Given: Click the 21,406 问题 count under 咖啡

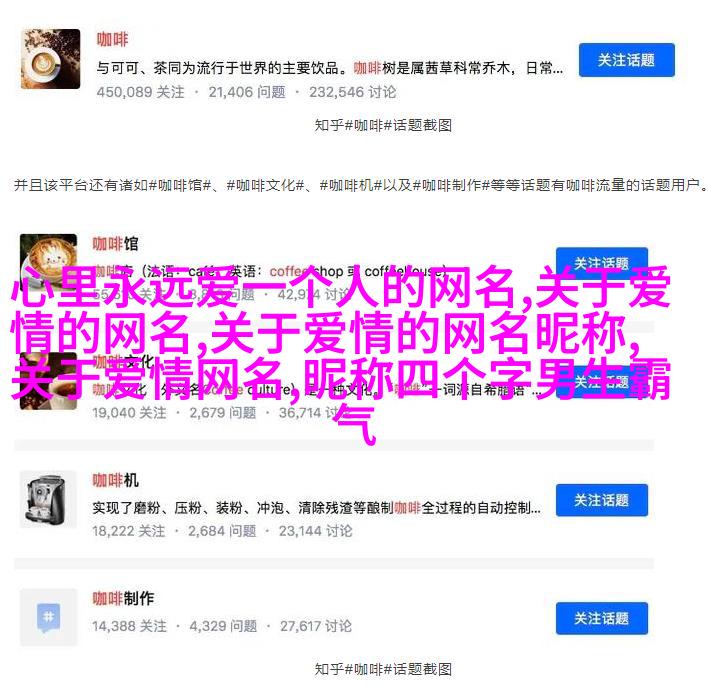Looking at the screenshot, I should (x=247, y=92).
